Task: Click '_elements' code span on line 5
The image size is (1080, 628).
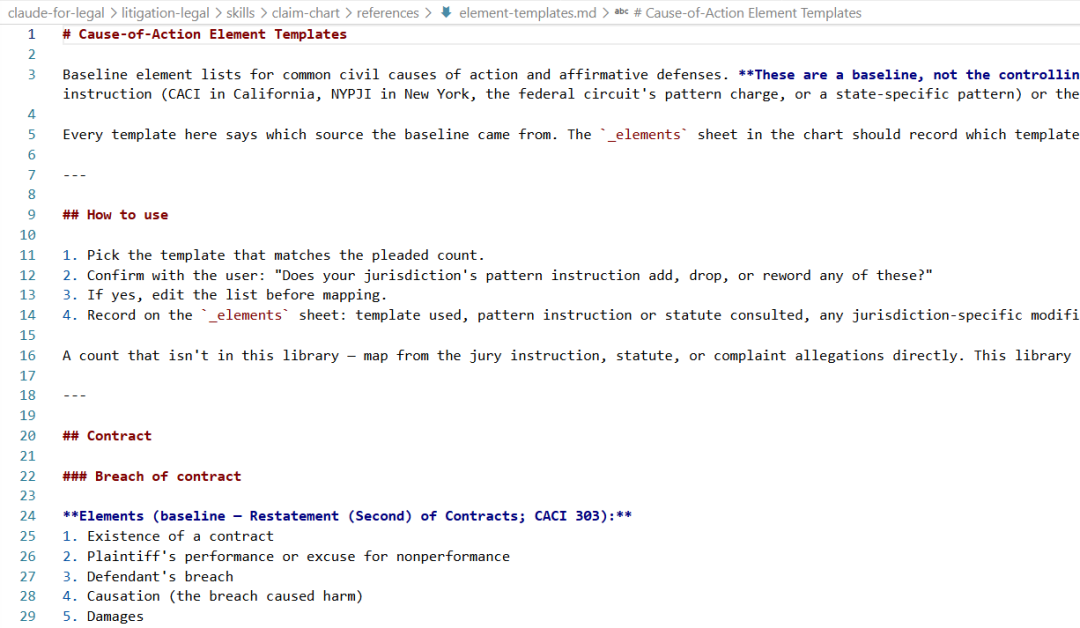Action: 644,135
